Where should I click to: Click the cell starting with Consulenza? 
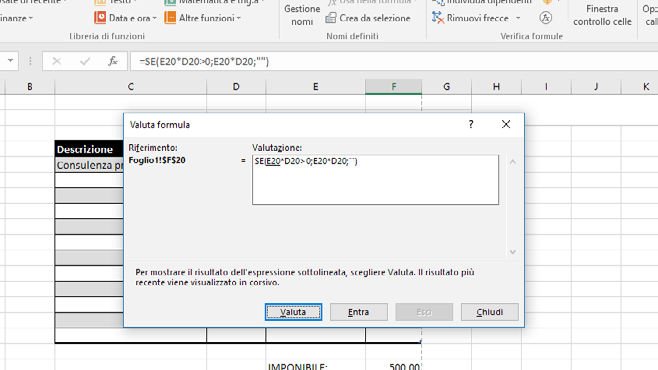[89, 165]
